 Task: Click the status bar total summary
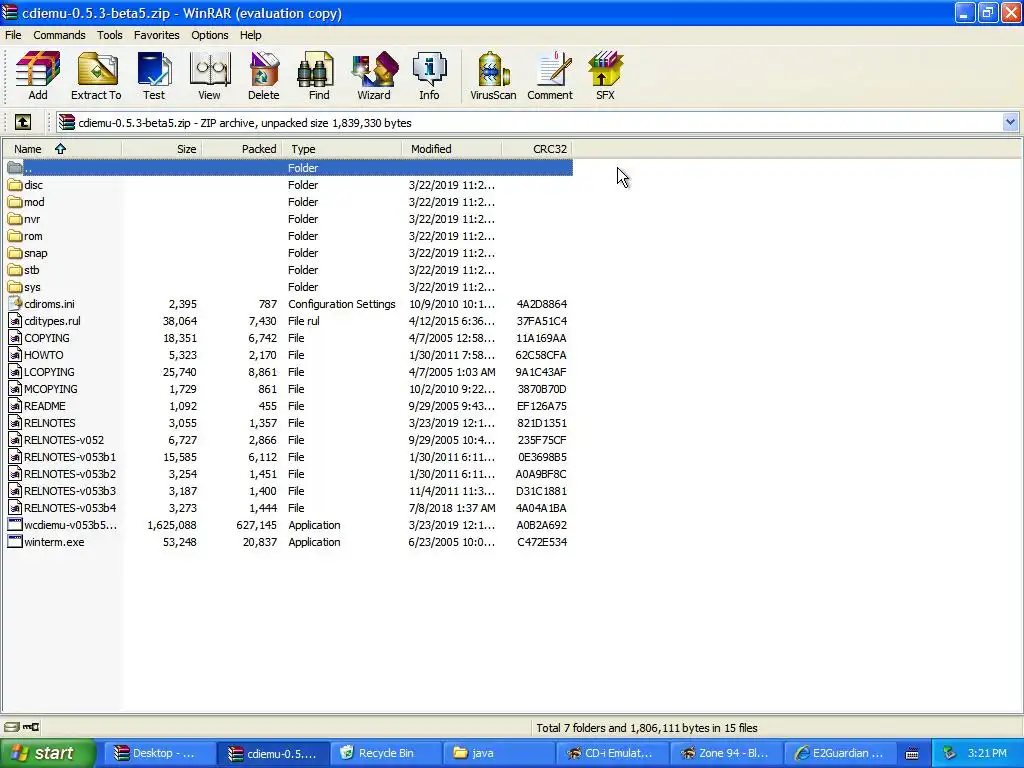(647, 728)
